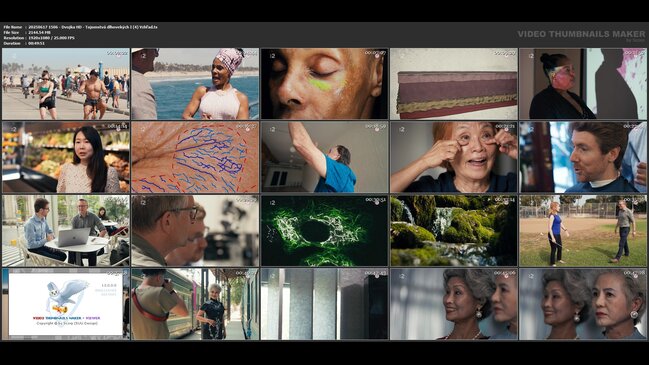Select last thumbnail of two grey-haired women

pyautogui.click(x=583, y=304)
